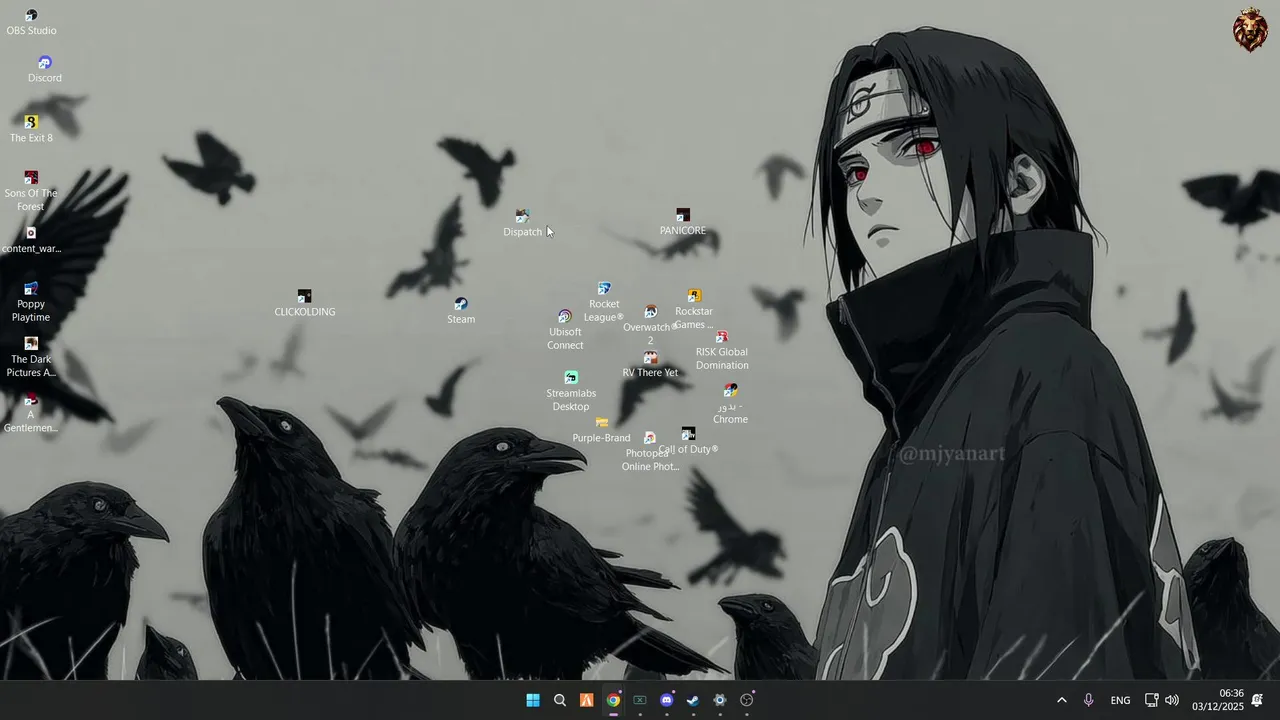Image resolution: width=1280 pixels, height=720 pixels.
Task: Select the Overwatch 2 desktop icon
Action: [650, 325]
